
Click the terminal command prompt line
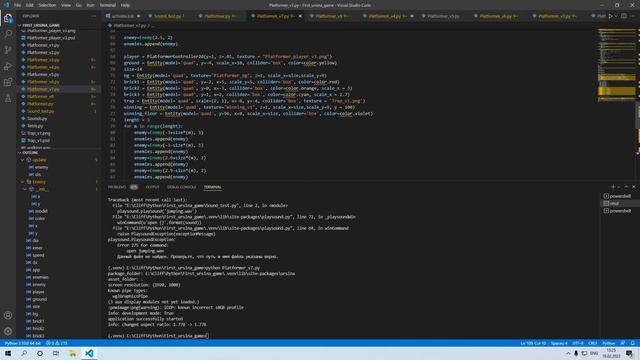coord(158,336)
